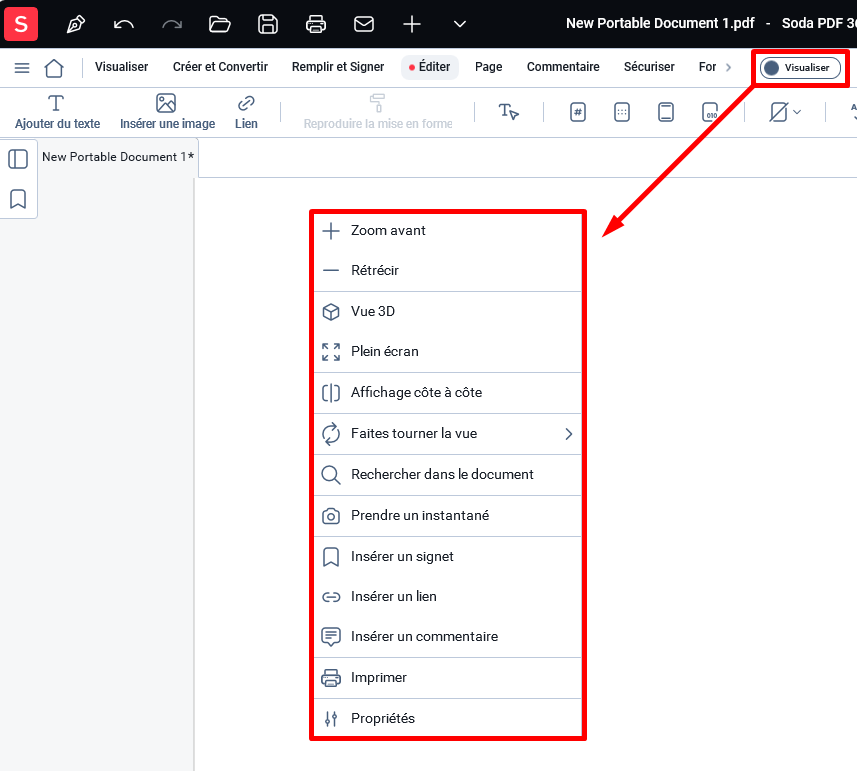Expand Faites tourner la vue submenu
This screenshot has width=857, height=771.
click(448, 434)
